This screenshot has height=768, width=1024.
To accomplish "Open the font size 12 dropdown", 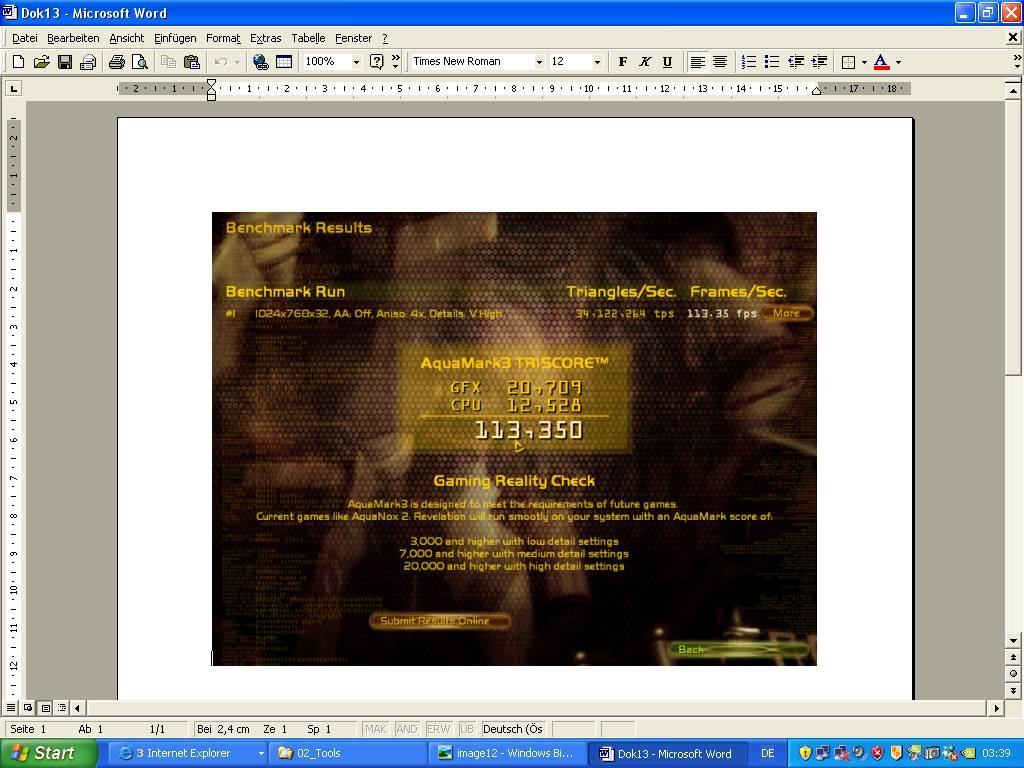I will [x=597, y=62].
